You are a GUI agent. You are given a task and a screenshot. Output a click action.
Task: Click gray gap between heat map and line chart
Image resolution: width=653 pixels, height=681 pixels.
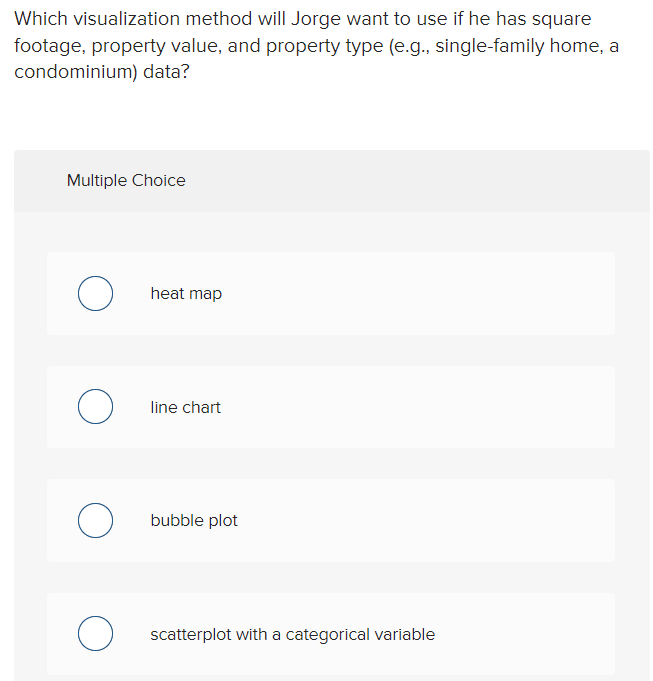[331, 350]
